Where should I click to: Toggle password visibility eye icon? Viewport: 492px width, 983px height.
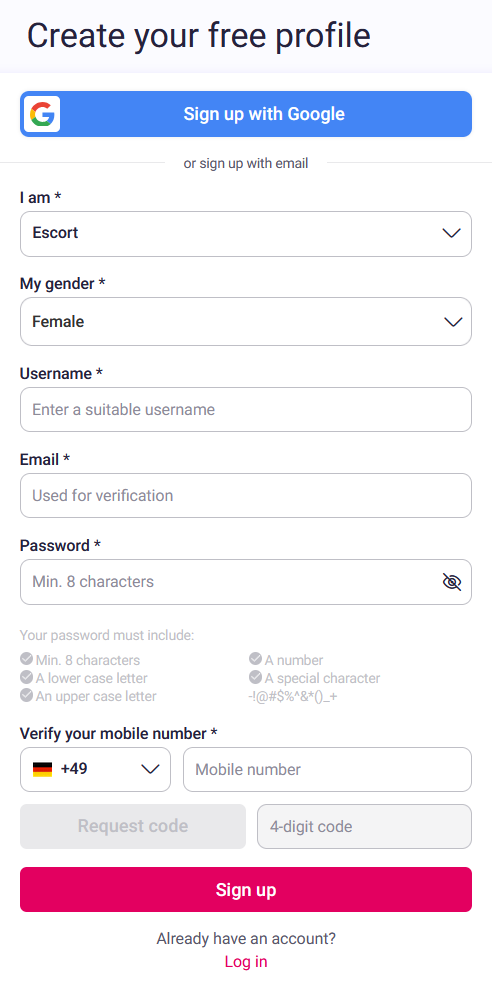point(451,582)
